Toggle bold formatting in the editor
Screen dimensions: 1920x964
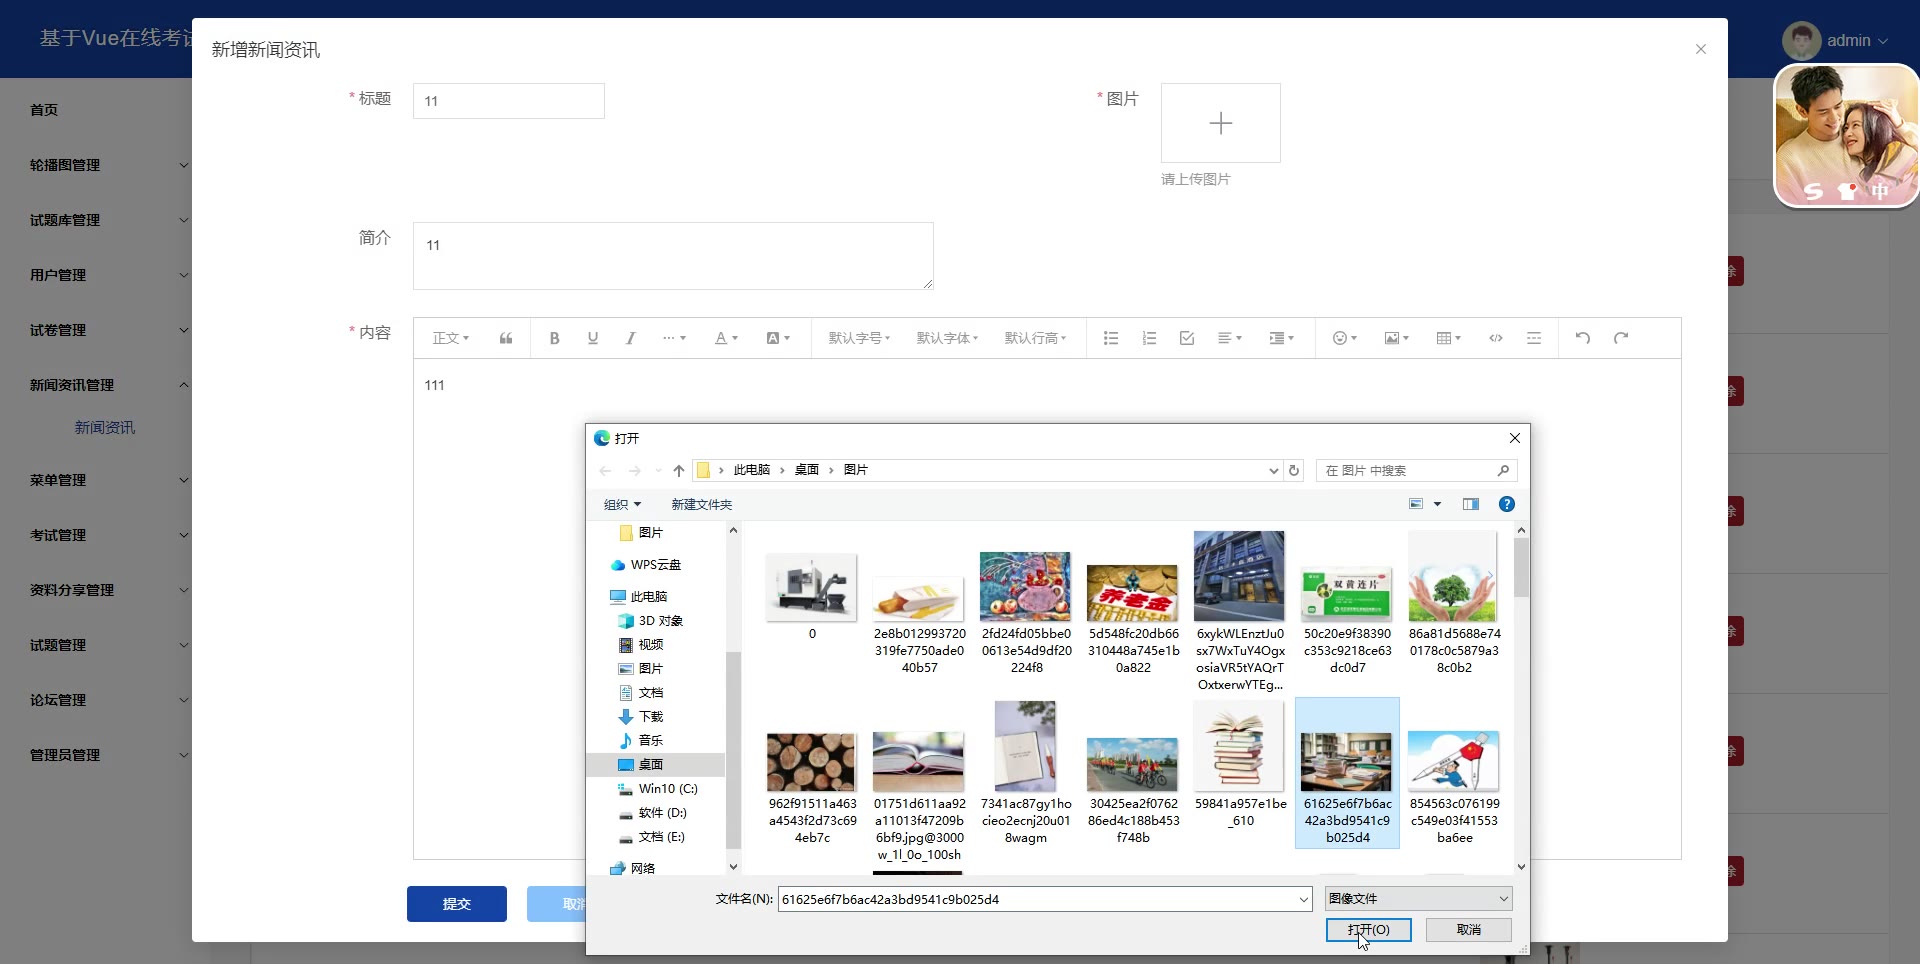(x=554, y=338)
